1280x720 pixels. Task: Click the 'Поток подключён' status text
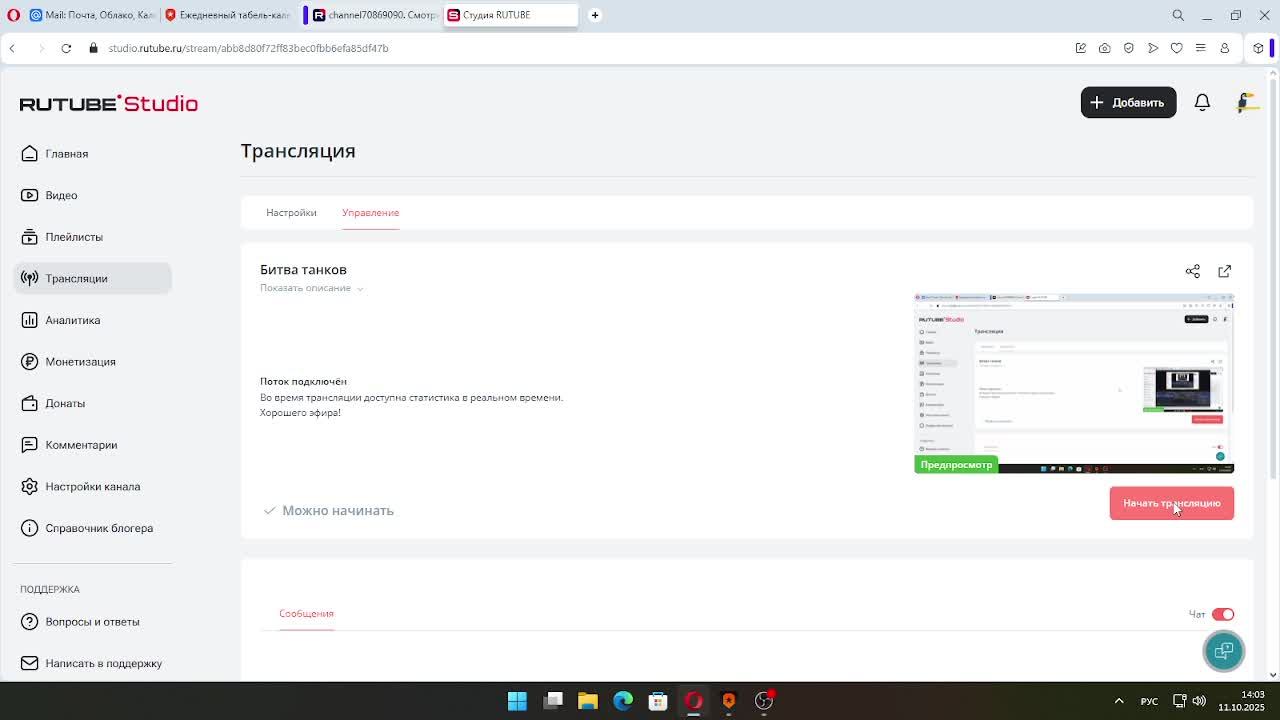point(303,381)
